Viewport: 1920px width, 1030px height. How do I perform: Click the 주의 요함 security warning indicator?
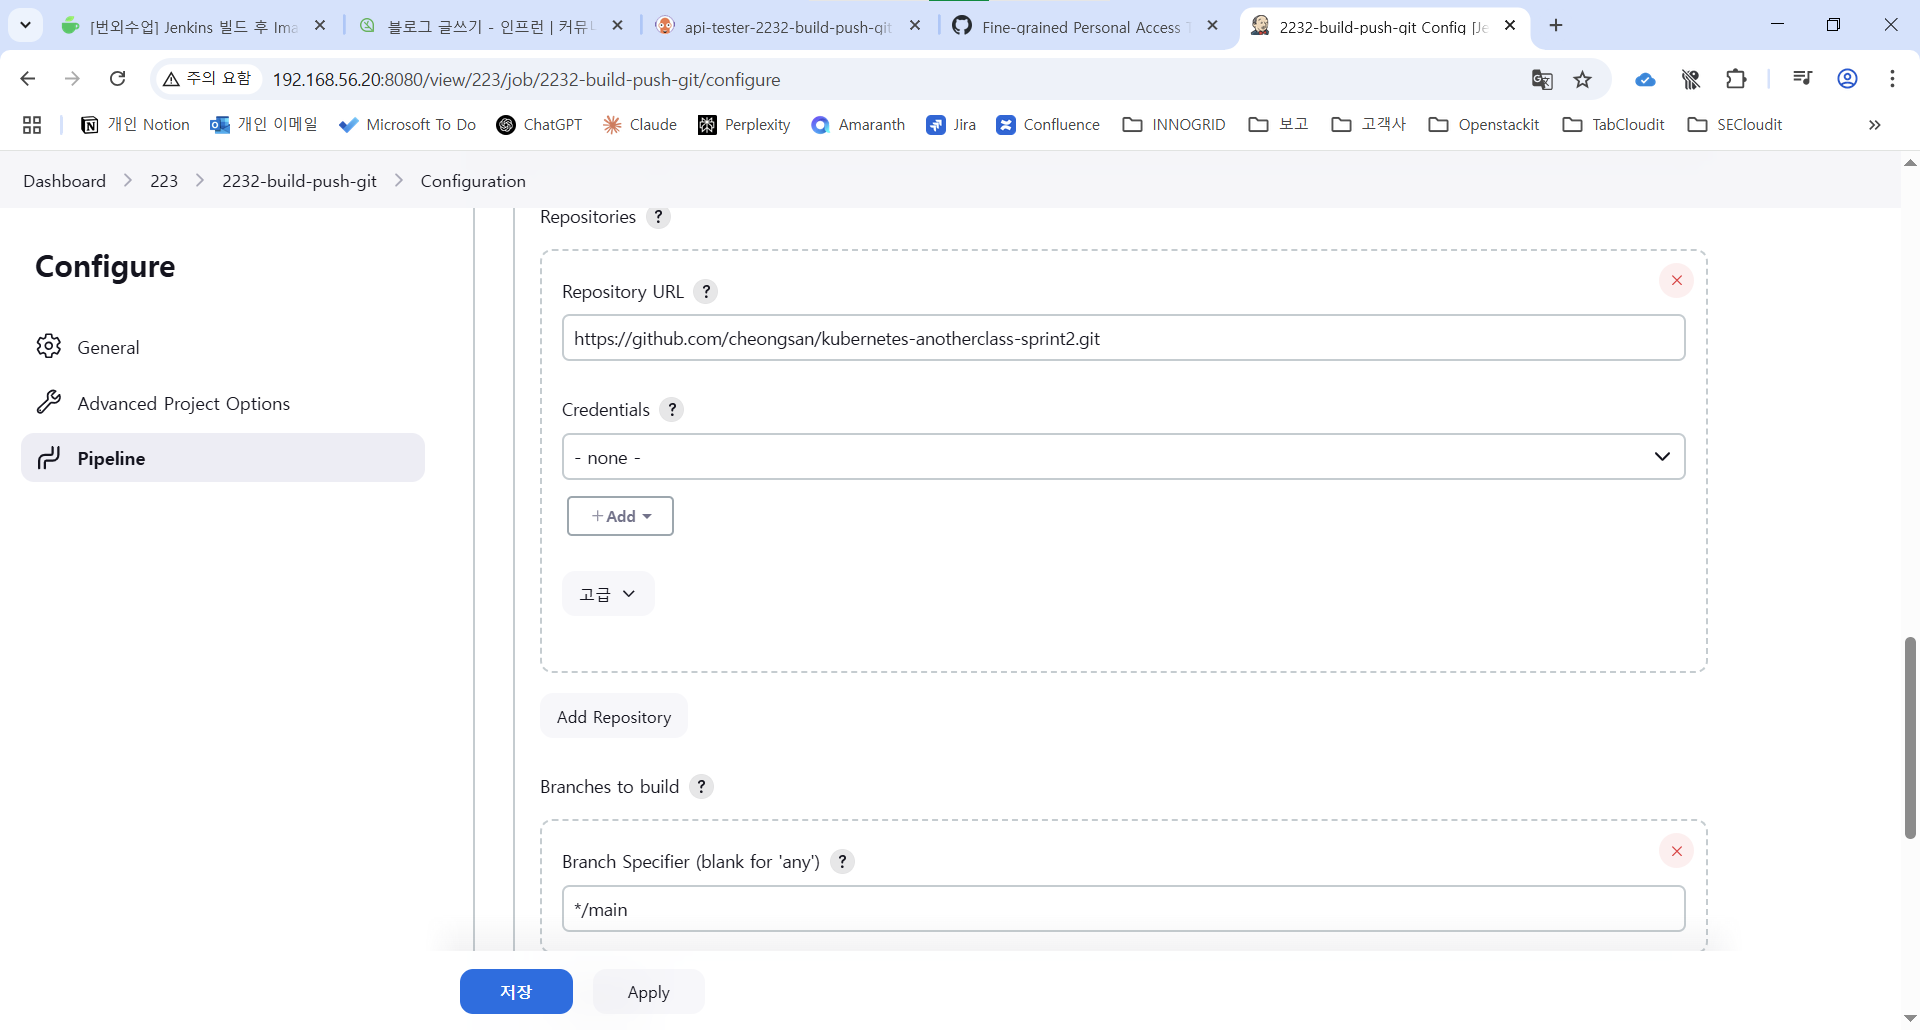pos(208,79)
